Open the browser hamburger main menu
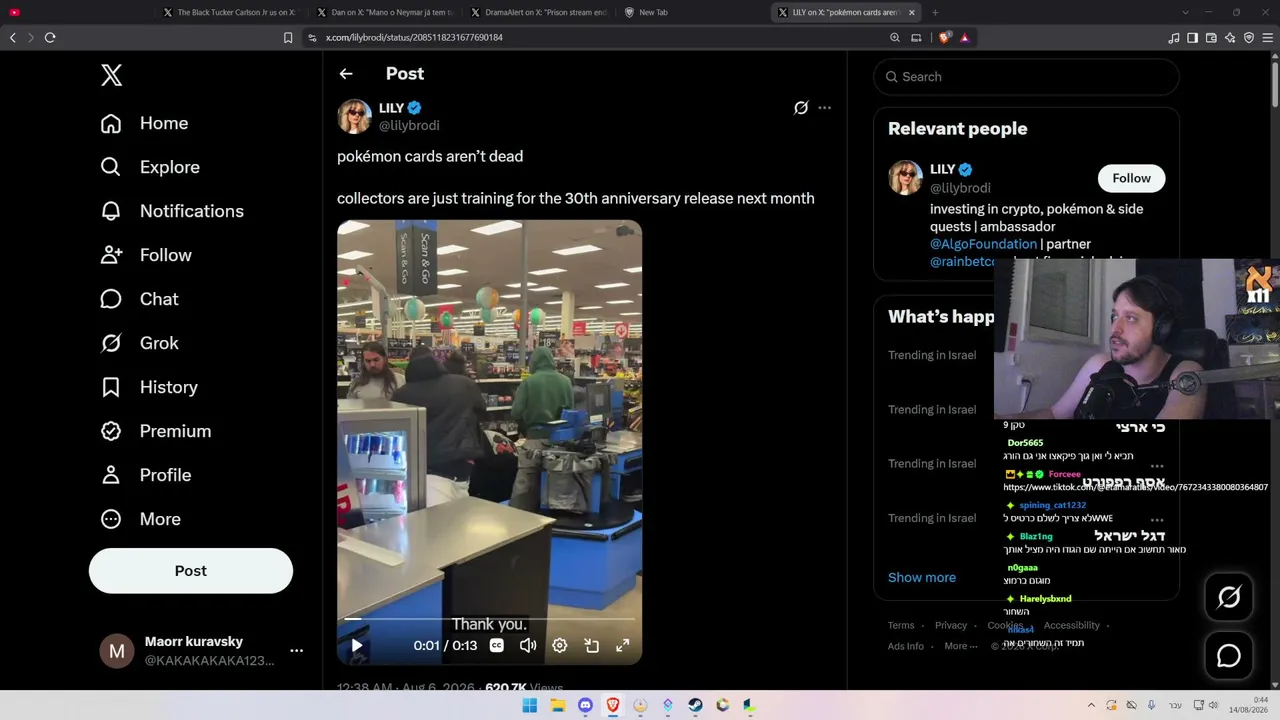The width and height of the screenshot is (1280, 720). click(x=1268, y=38)
